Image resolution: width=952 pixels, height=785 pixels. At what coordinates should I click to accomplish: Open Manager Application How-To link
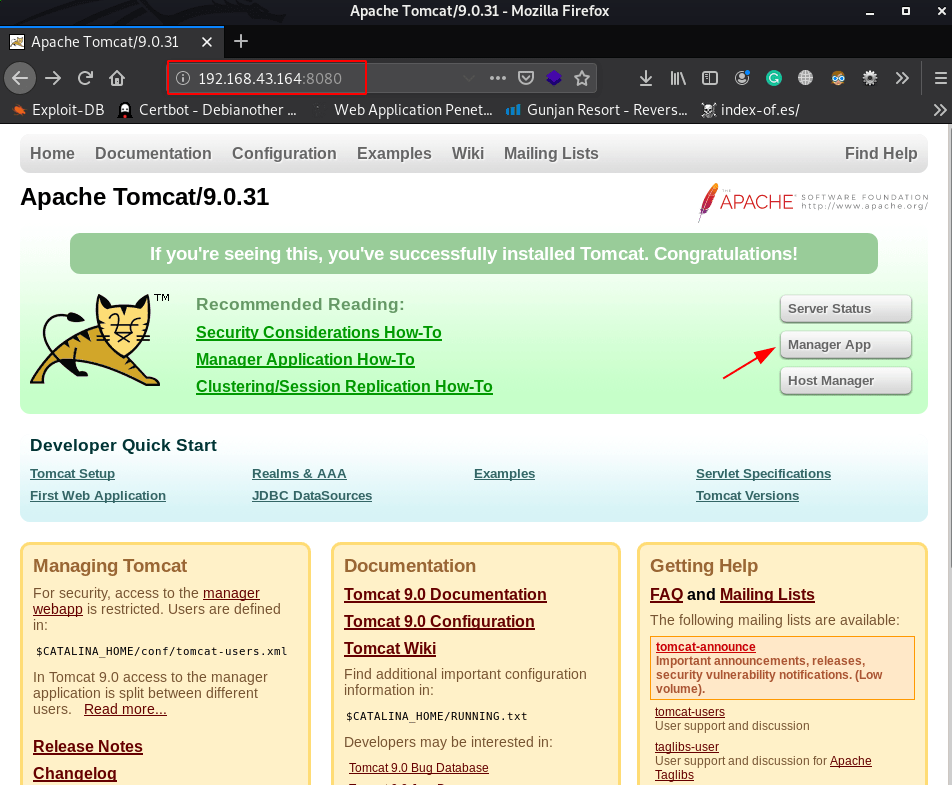(305, 359)
